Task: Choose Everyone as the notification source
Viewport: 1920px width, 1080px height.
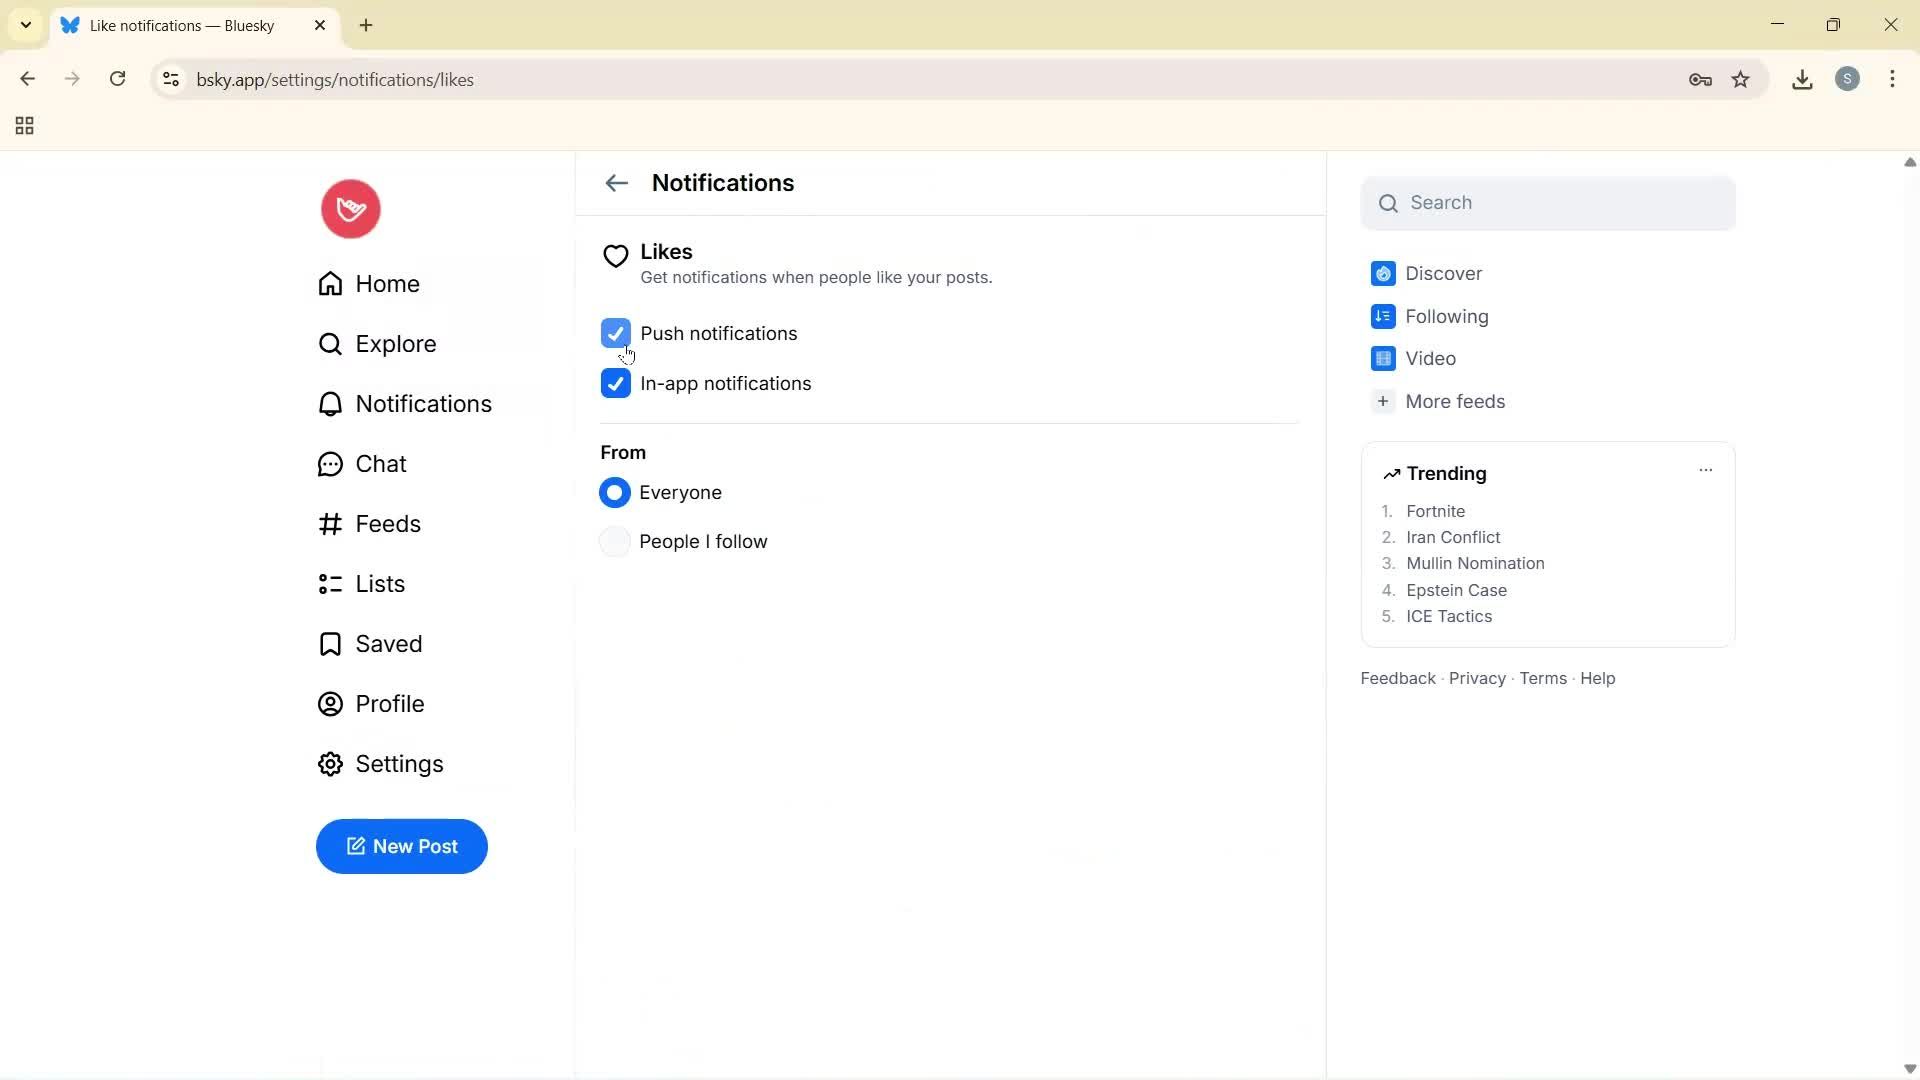Action: [615, 492]
